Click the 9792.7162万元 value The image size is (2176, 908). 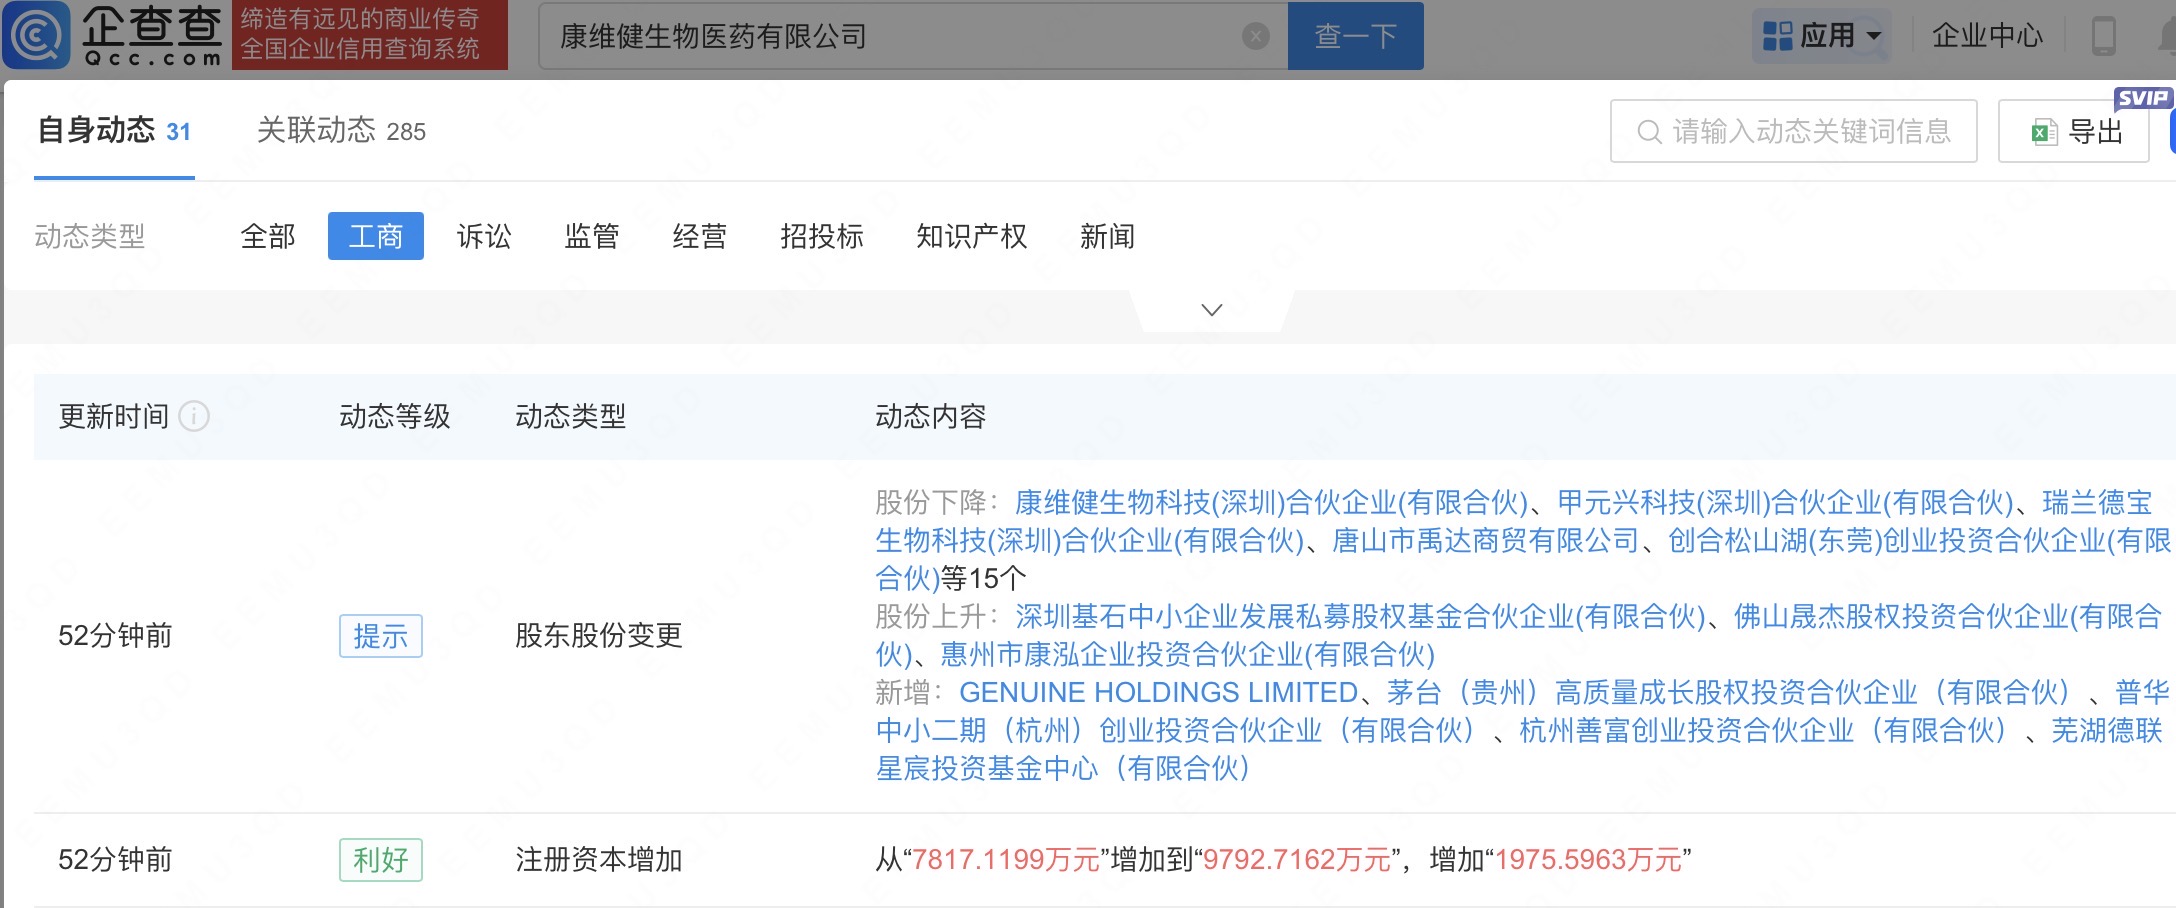(1297, 859)
